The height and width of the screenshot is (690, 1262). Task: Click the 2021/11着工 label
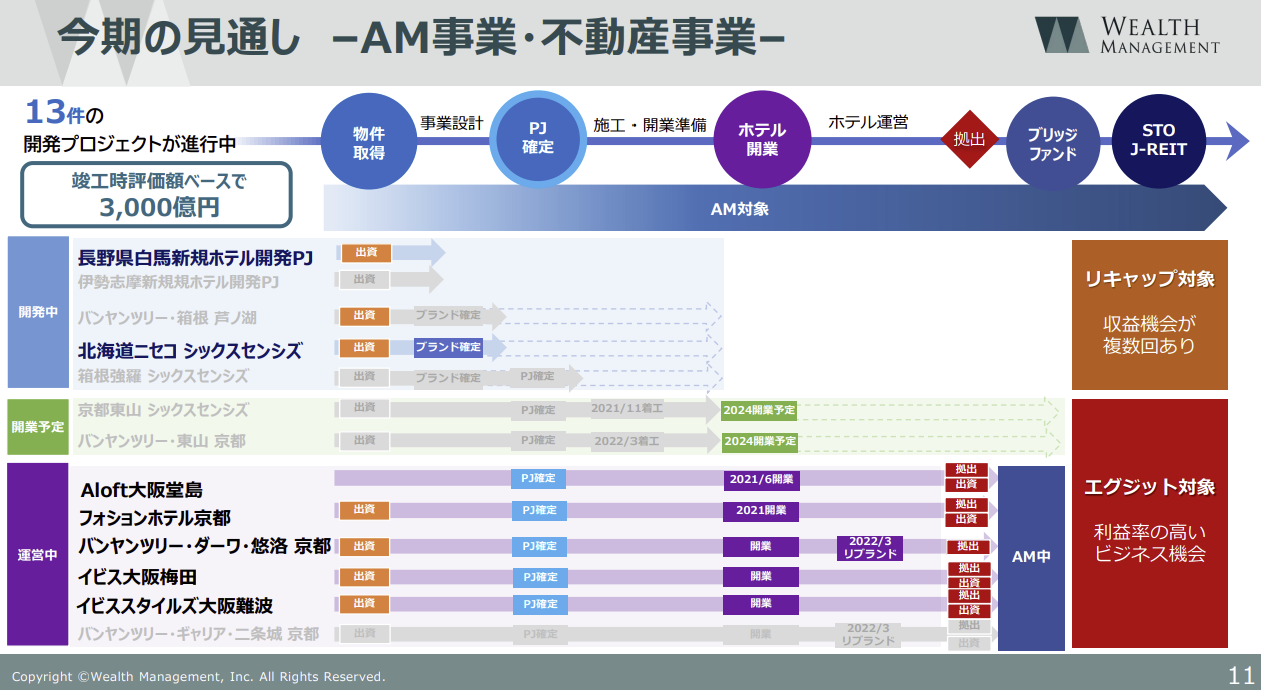click(627, 409)
